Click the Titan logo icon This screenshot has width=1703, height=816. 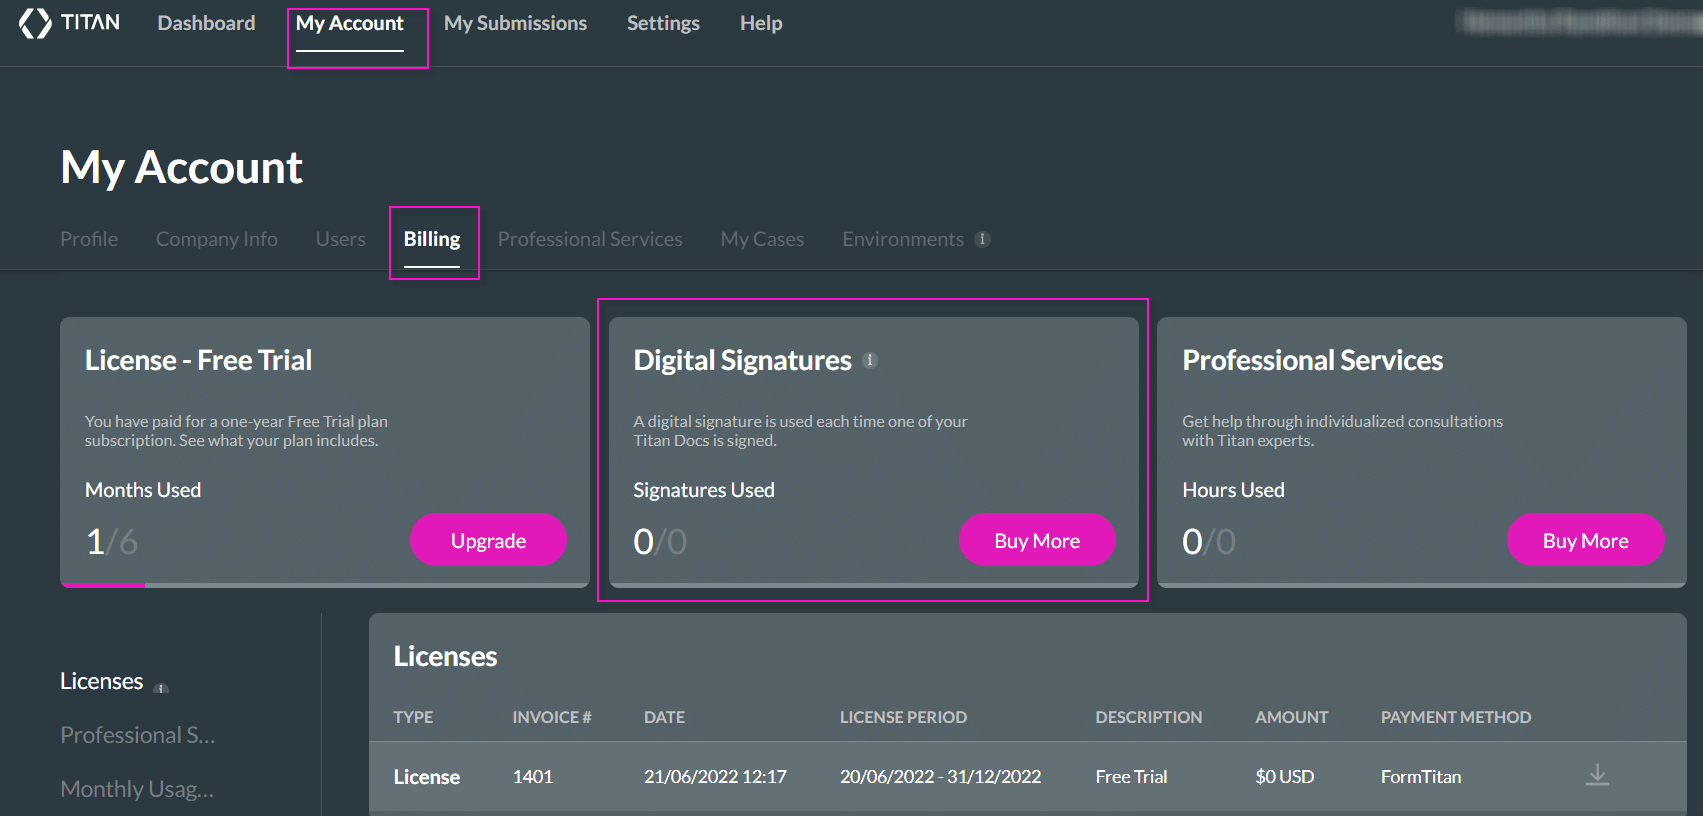(35, 23)
